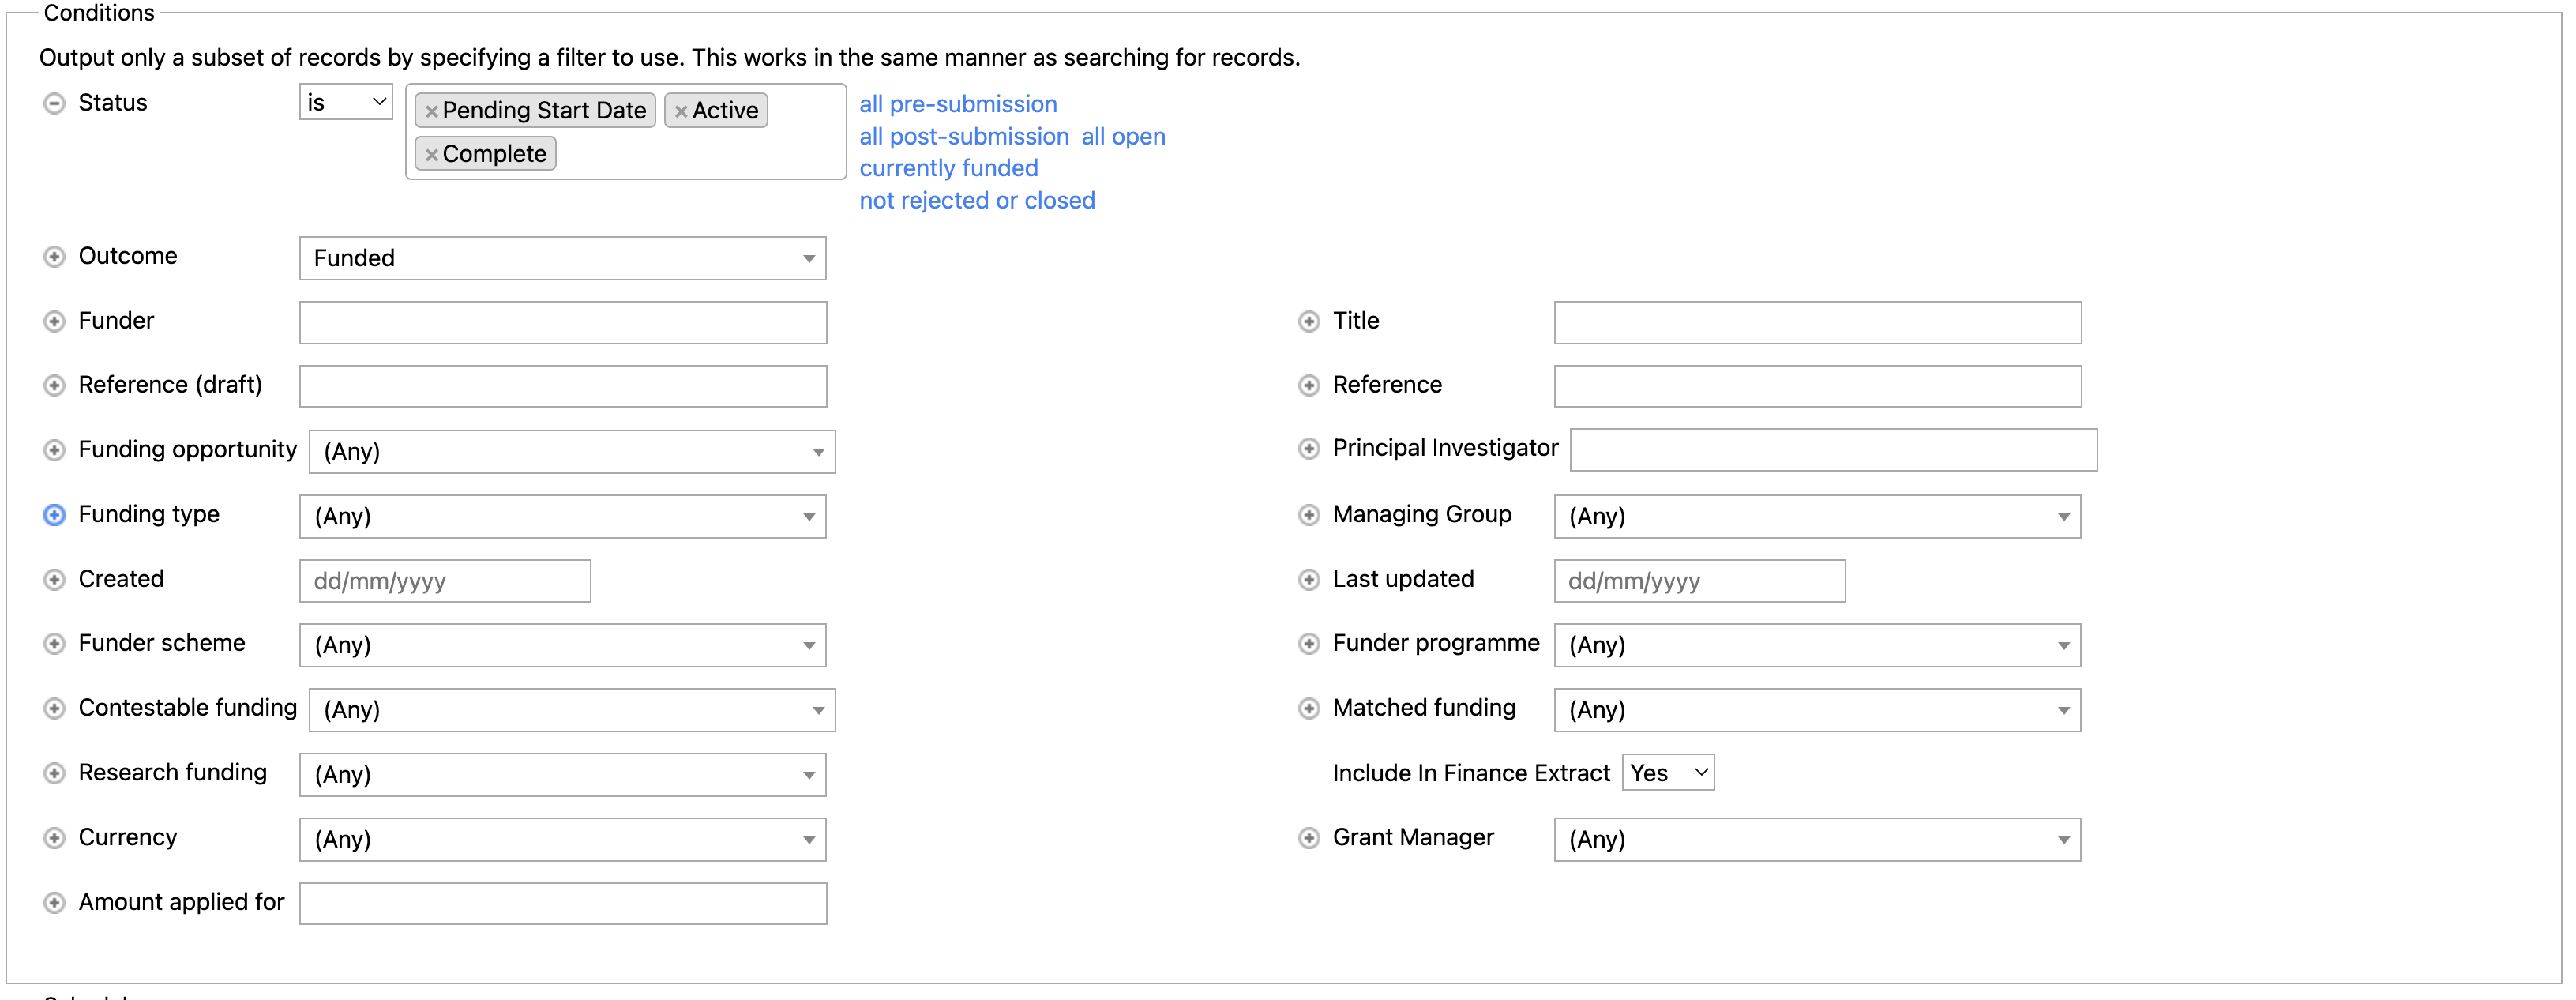Collapse the Status condition minus icon
2576x1000 pixels.
click(x=54, y=104)
